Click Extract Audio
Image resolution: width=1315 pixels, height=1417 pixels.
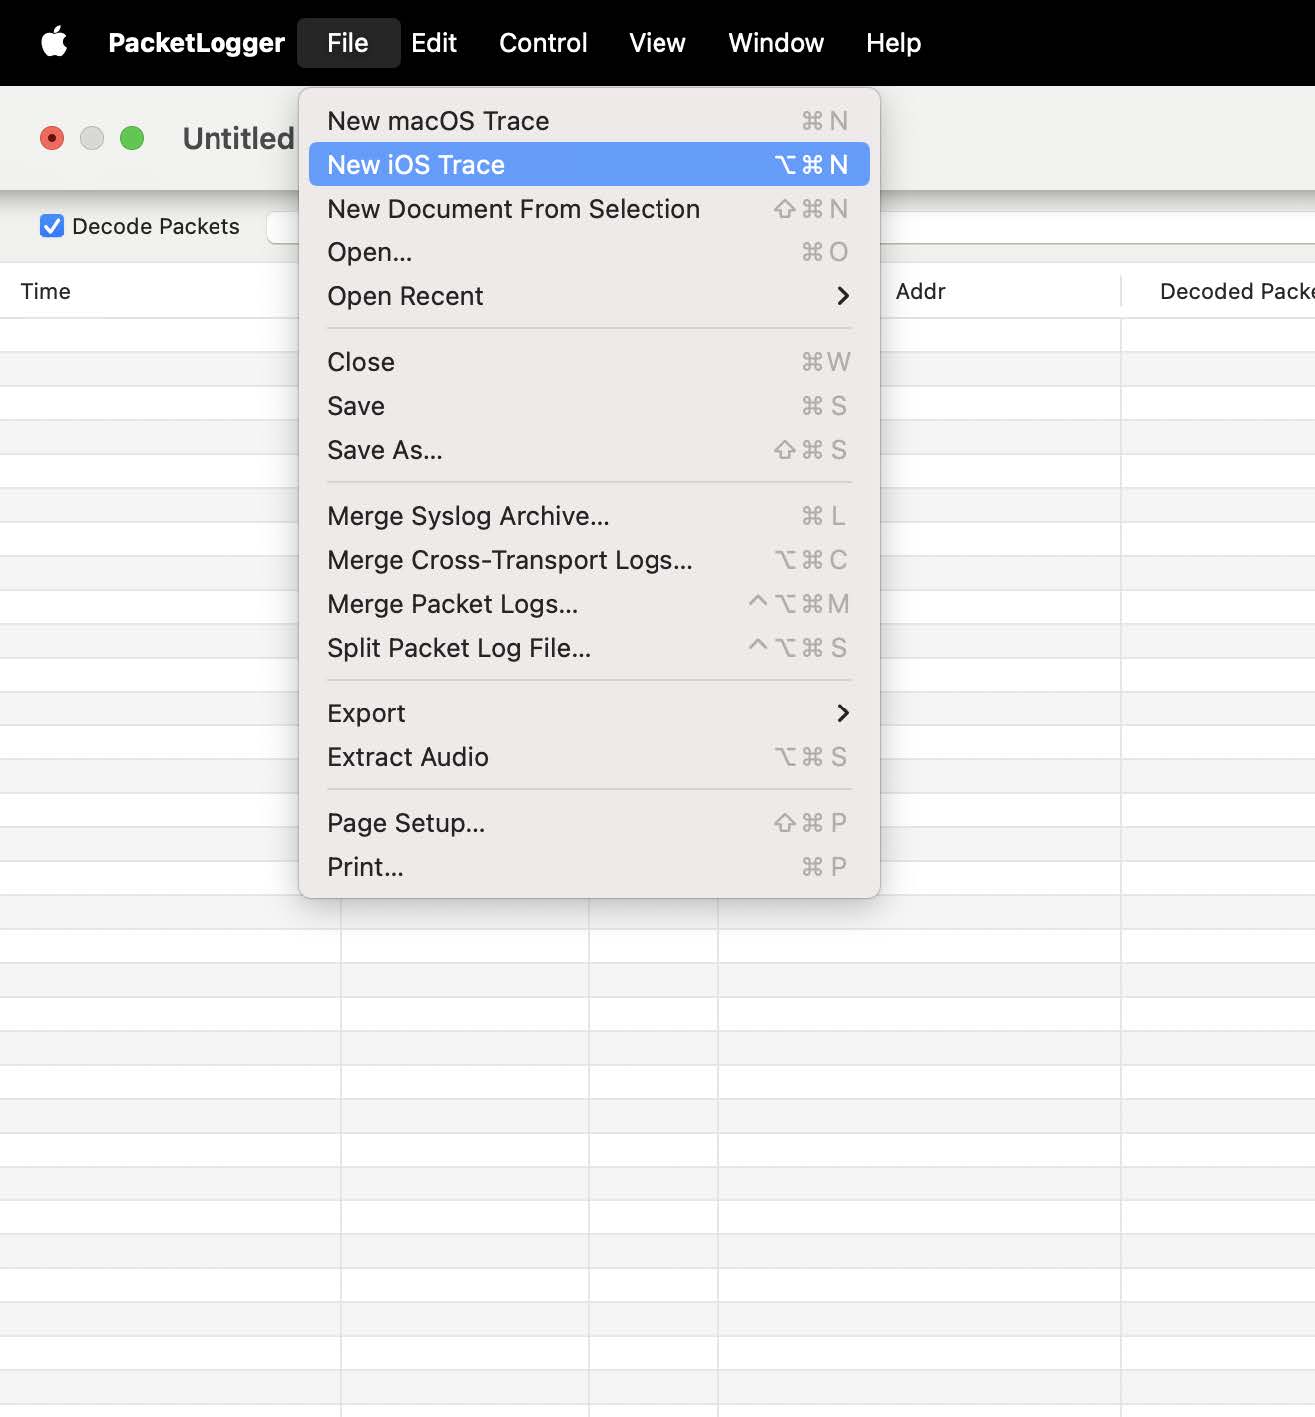[x=407, y=757]
